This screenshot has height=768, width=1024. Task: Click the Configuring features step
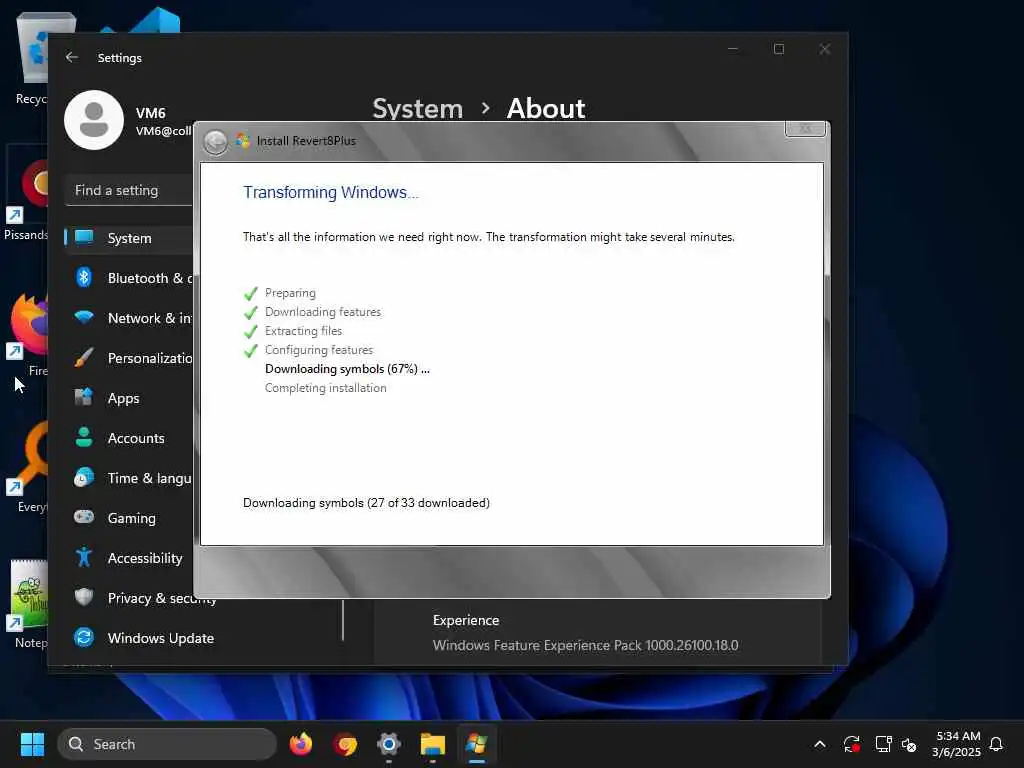[319, 350]
